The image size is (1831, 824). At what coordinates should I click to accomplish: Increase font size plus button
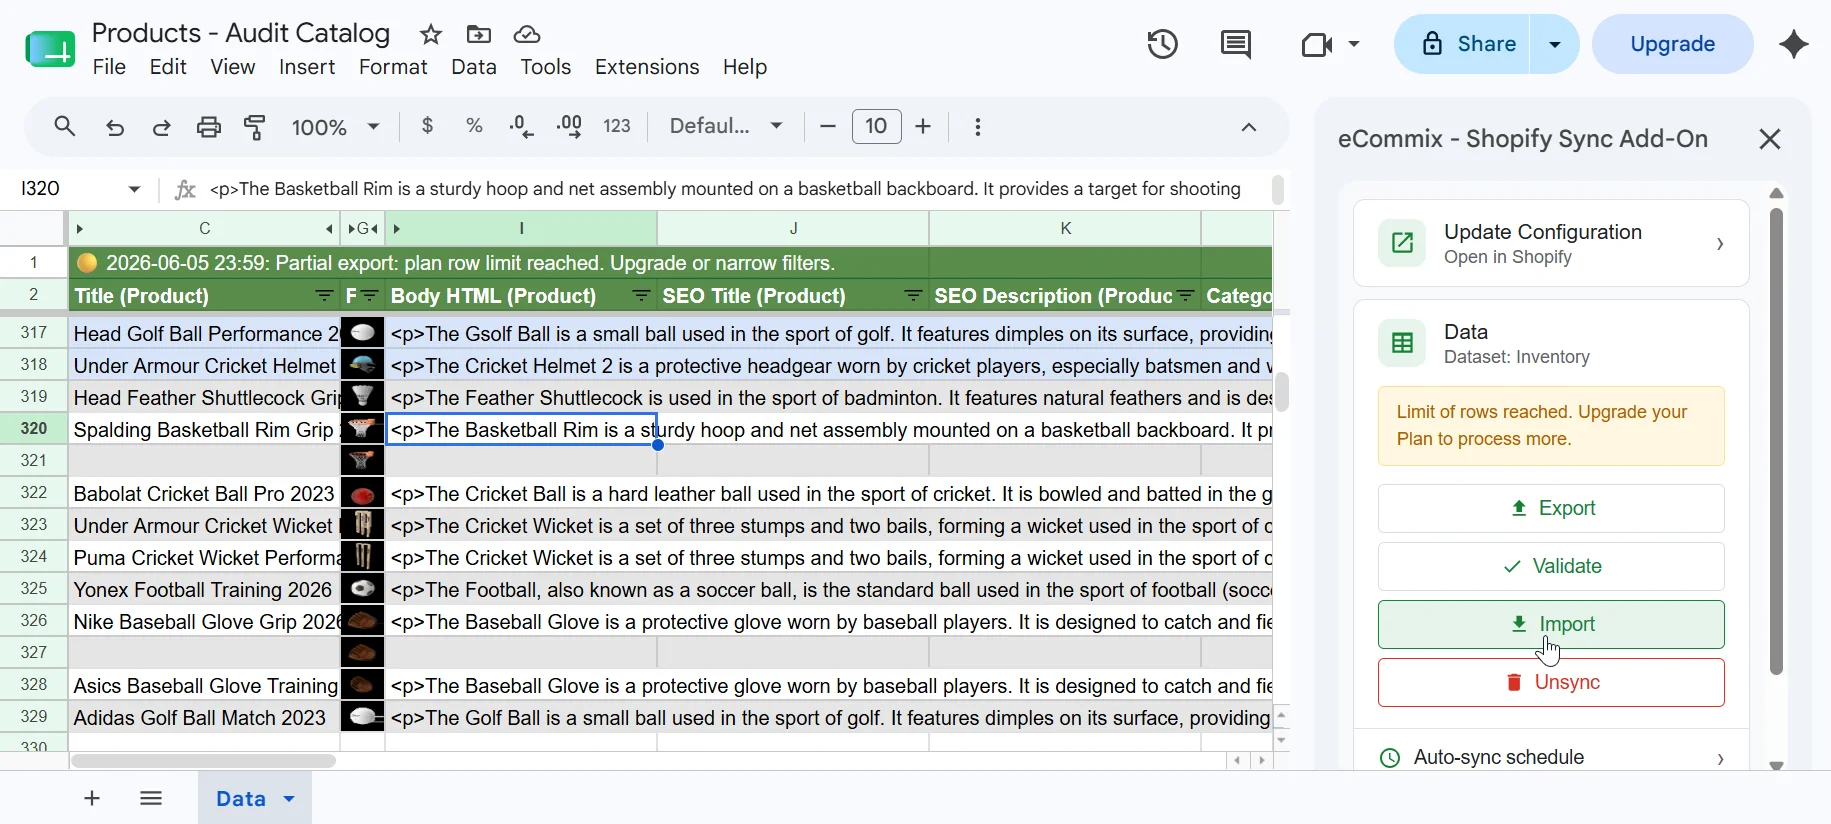(x=923, y=126)
